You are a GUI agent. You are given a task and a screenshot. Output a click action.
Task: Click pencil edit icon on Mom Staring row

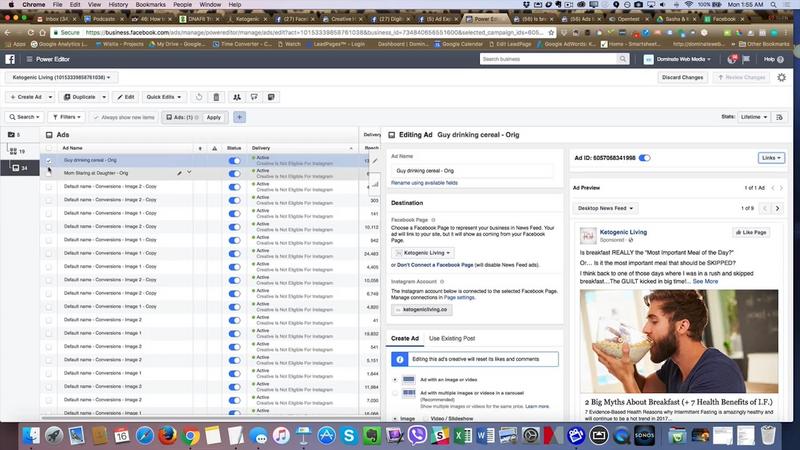click(179, 173)
